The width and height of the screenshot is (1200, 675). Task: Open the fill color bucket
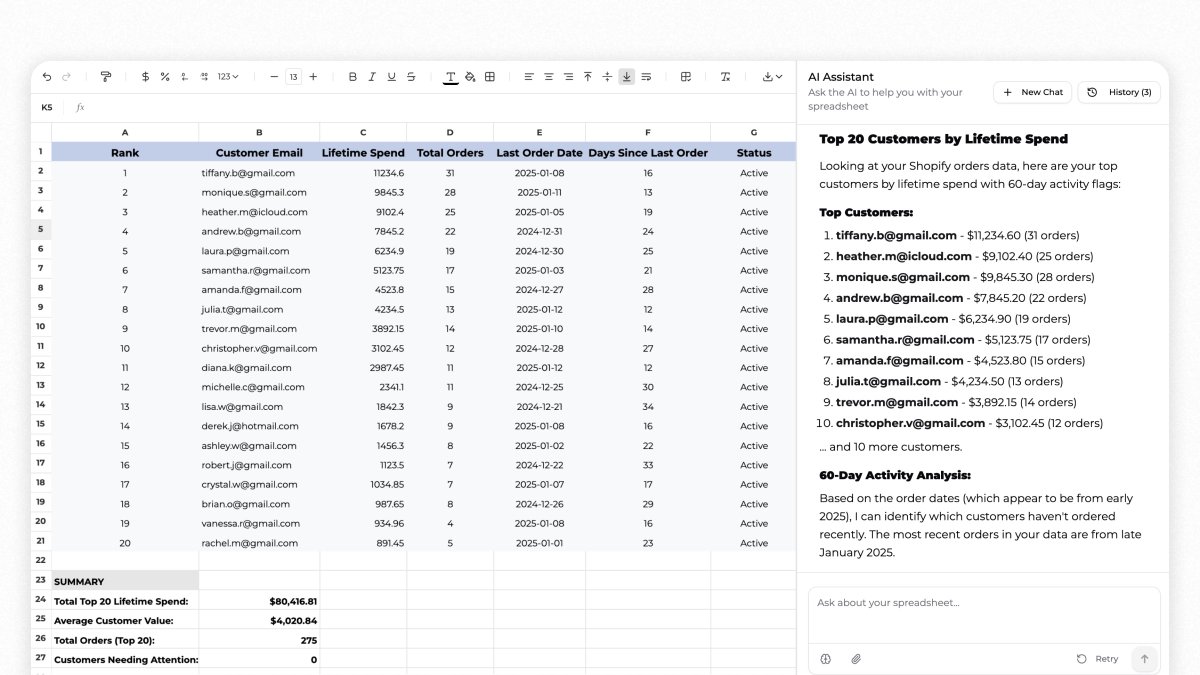pyautogui.click(x=470, y=77)
